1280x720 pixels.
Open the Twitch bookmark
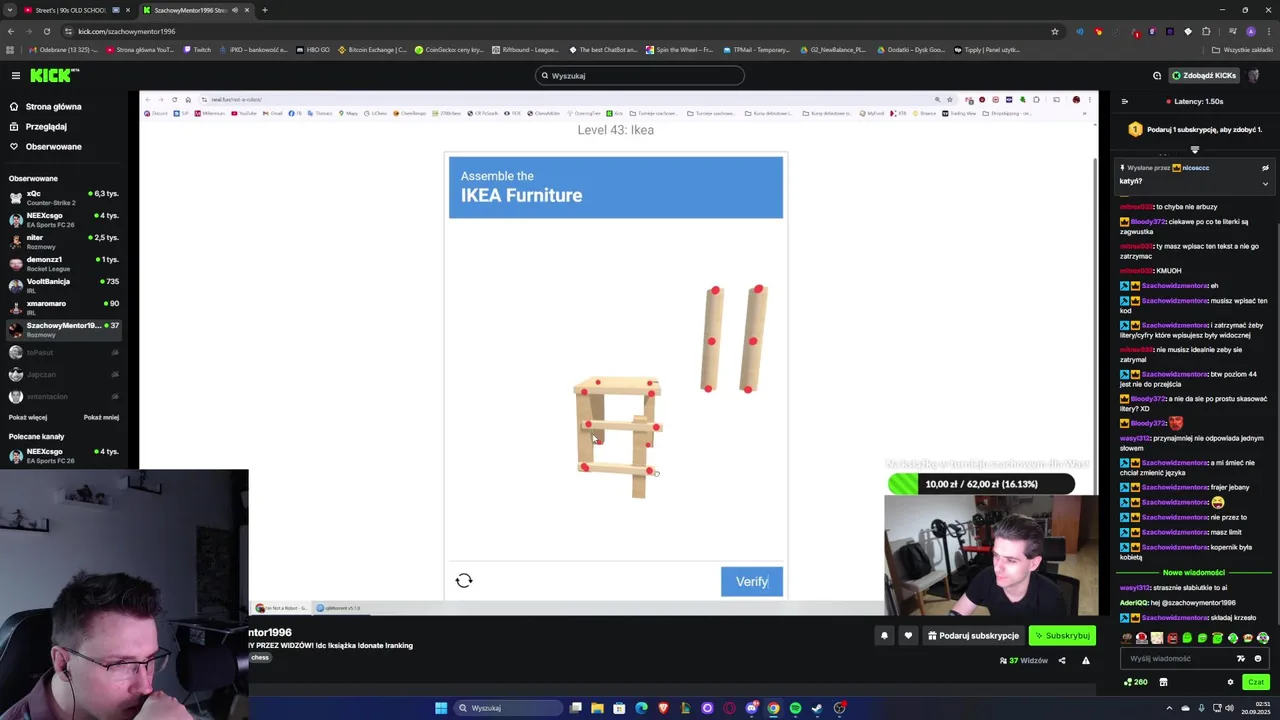[x=198, y=49]
